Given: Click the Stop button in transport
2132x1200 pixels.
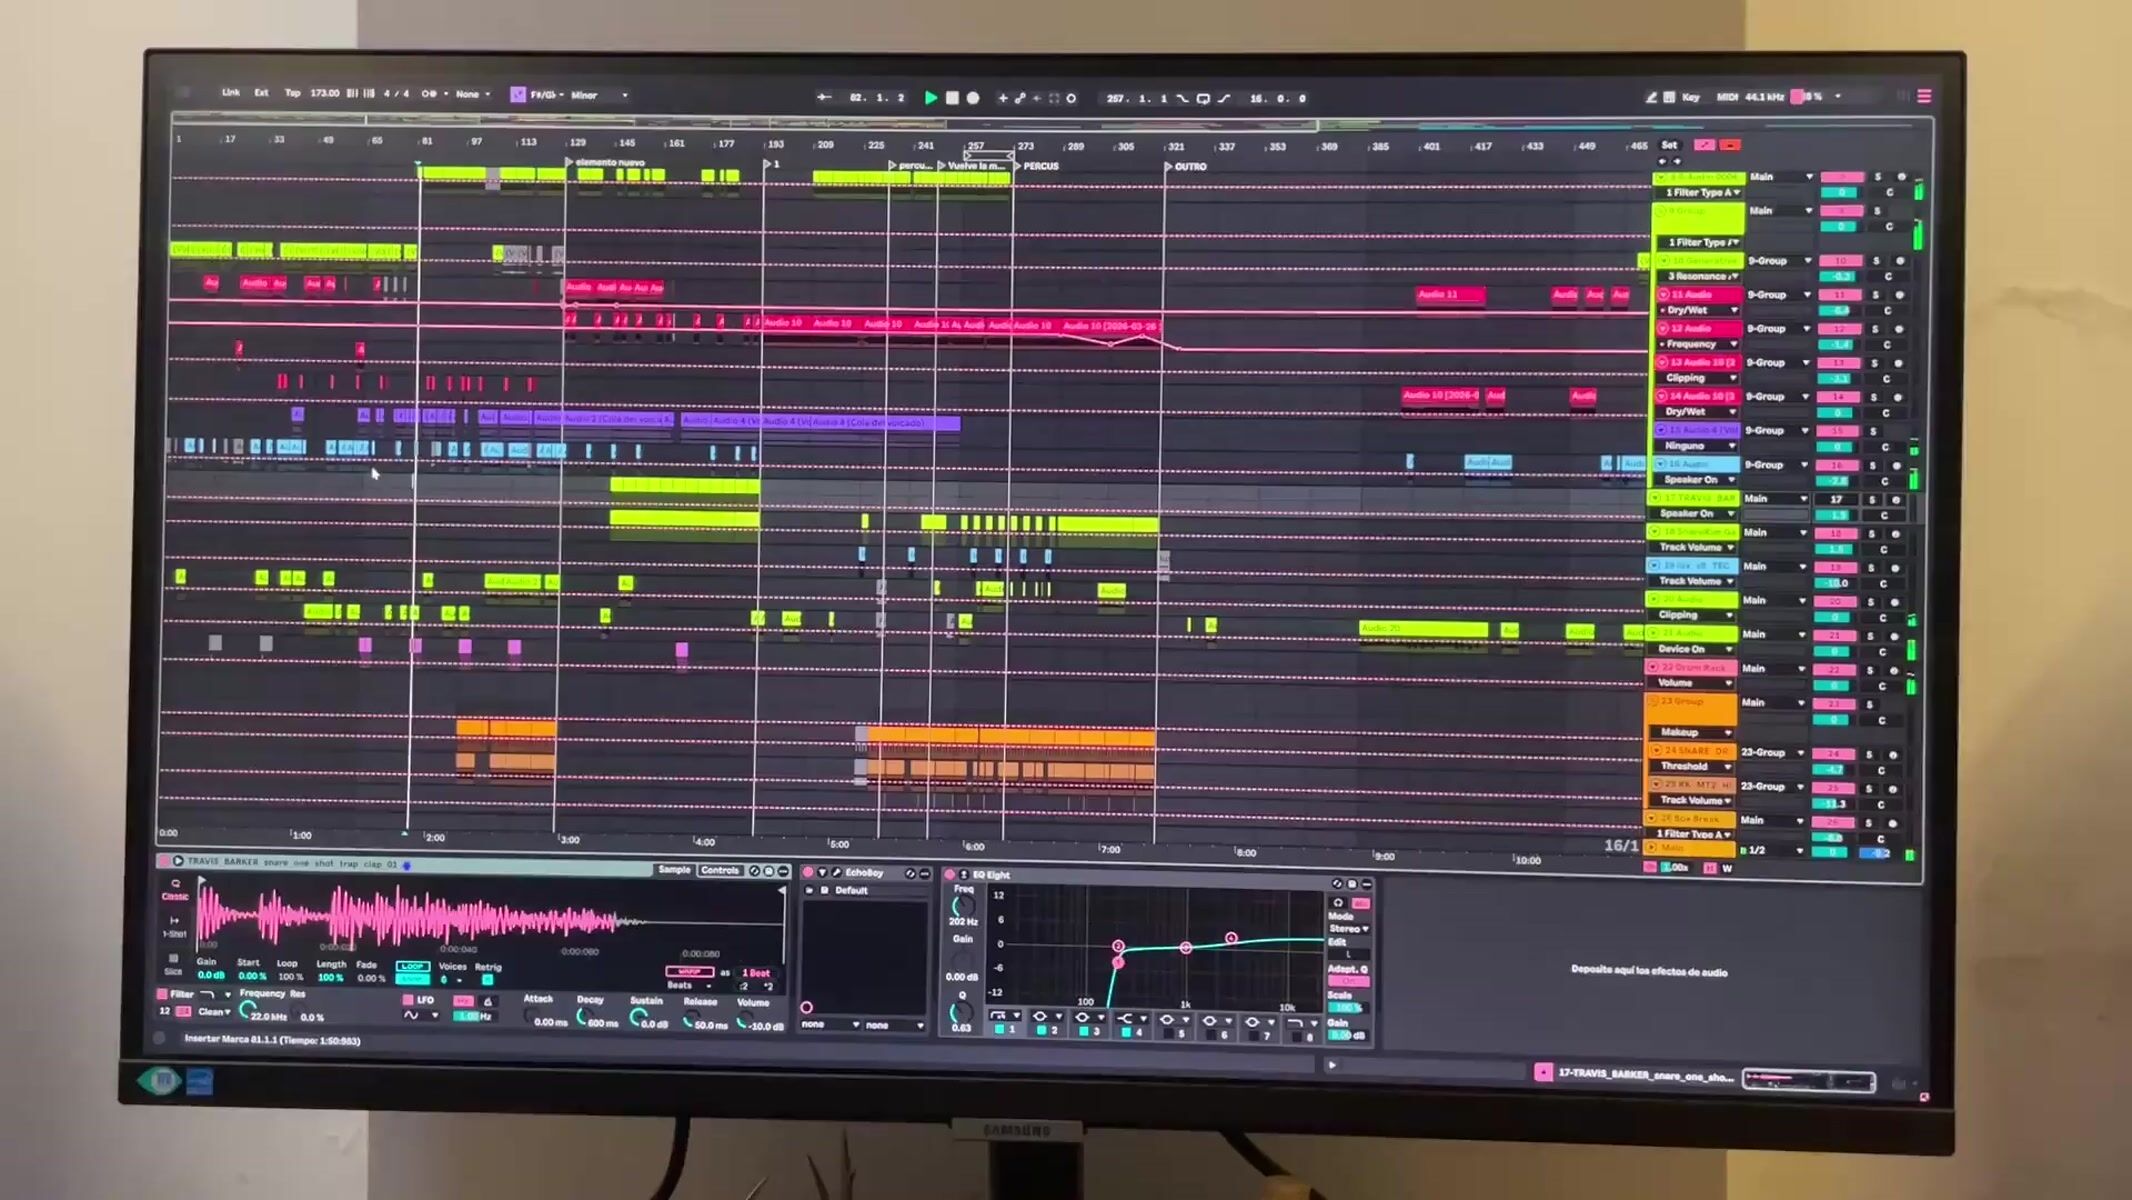Looking at the screenshot, I should 952,98.
